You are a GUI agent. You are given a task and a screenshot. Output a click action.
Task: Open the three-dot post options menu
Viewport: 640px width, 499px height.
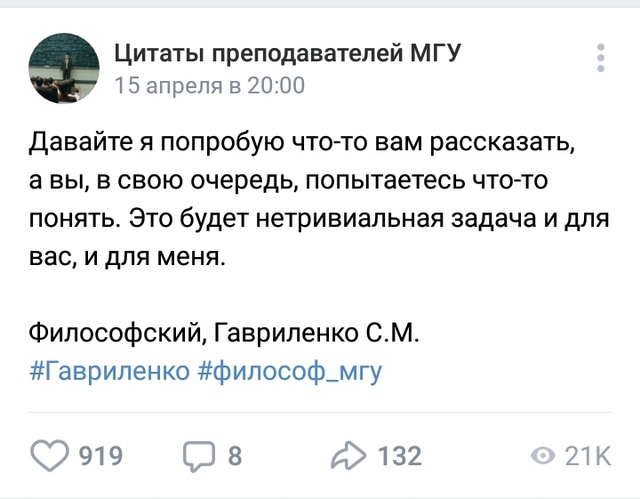(599, 63)
